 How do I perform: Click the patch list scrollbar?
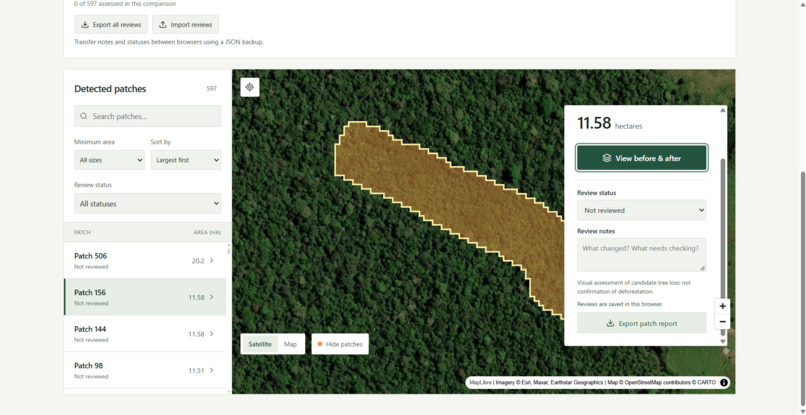pyautogui.click(x=229, y=249)
